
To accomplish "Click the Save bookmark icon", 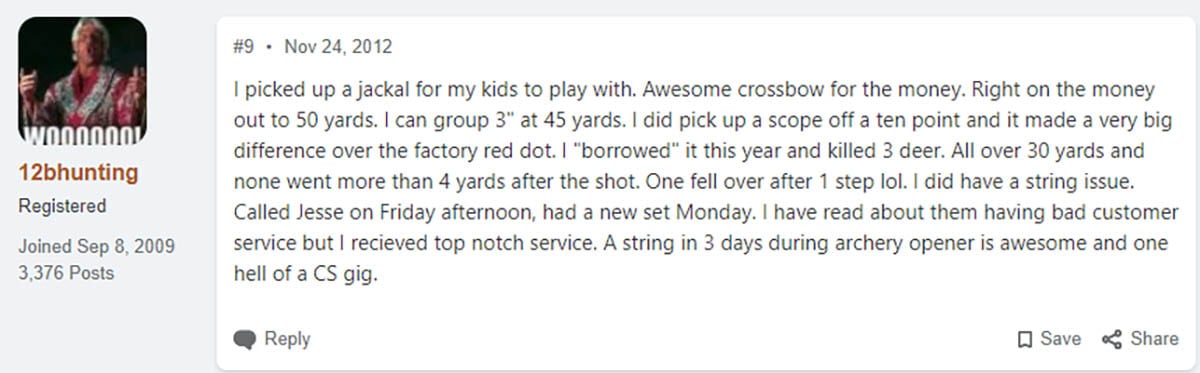I will coord(1024,339).
